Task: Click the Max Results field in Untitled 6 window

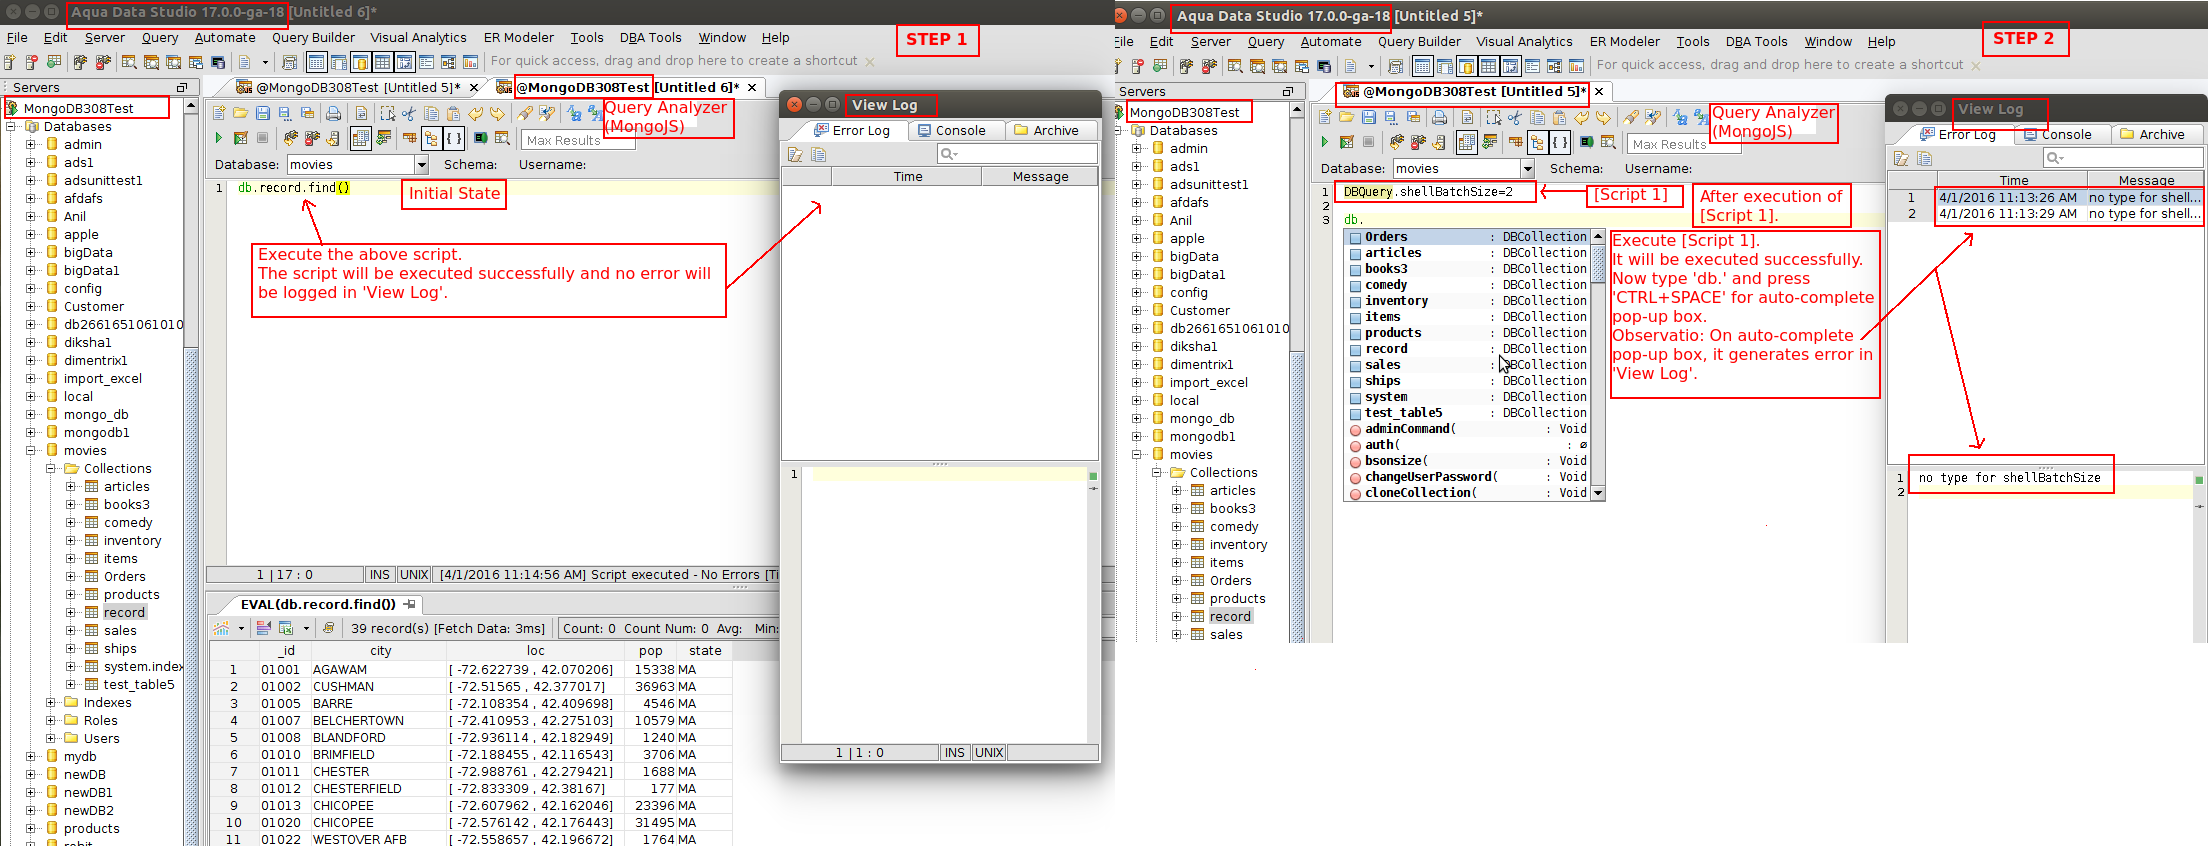Action: [x=577, y=141]
